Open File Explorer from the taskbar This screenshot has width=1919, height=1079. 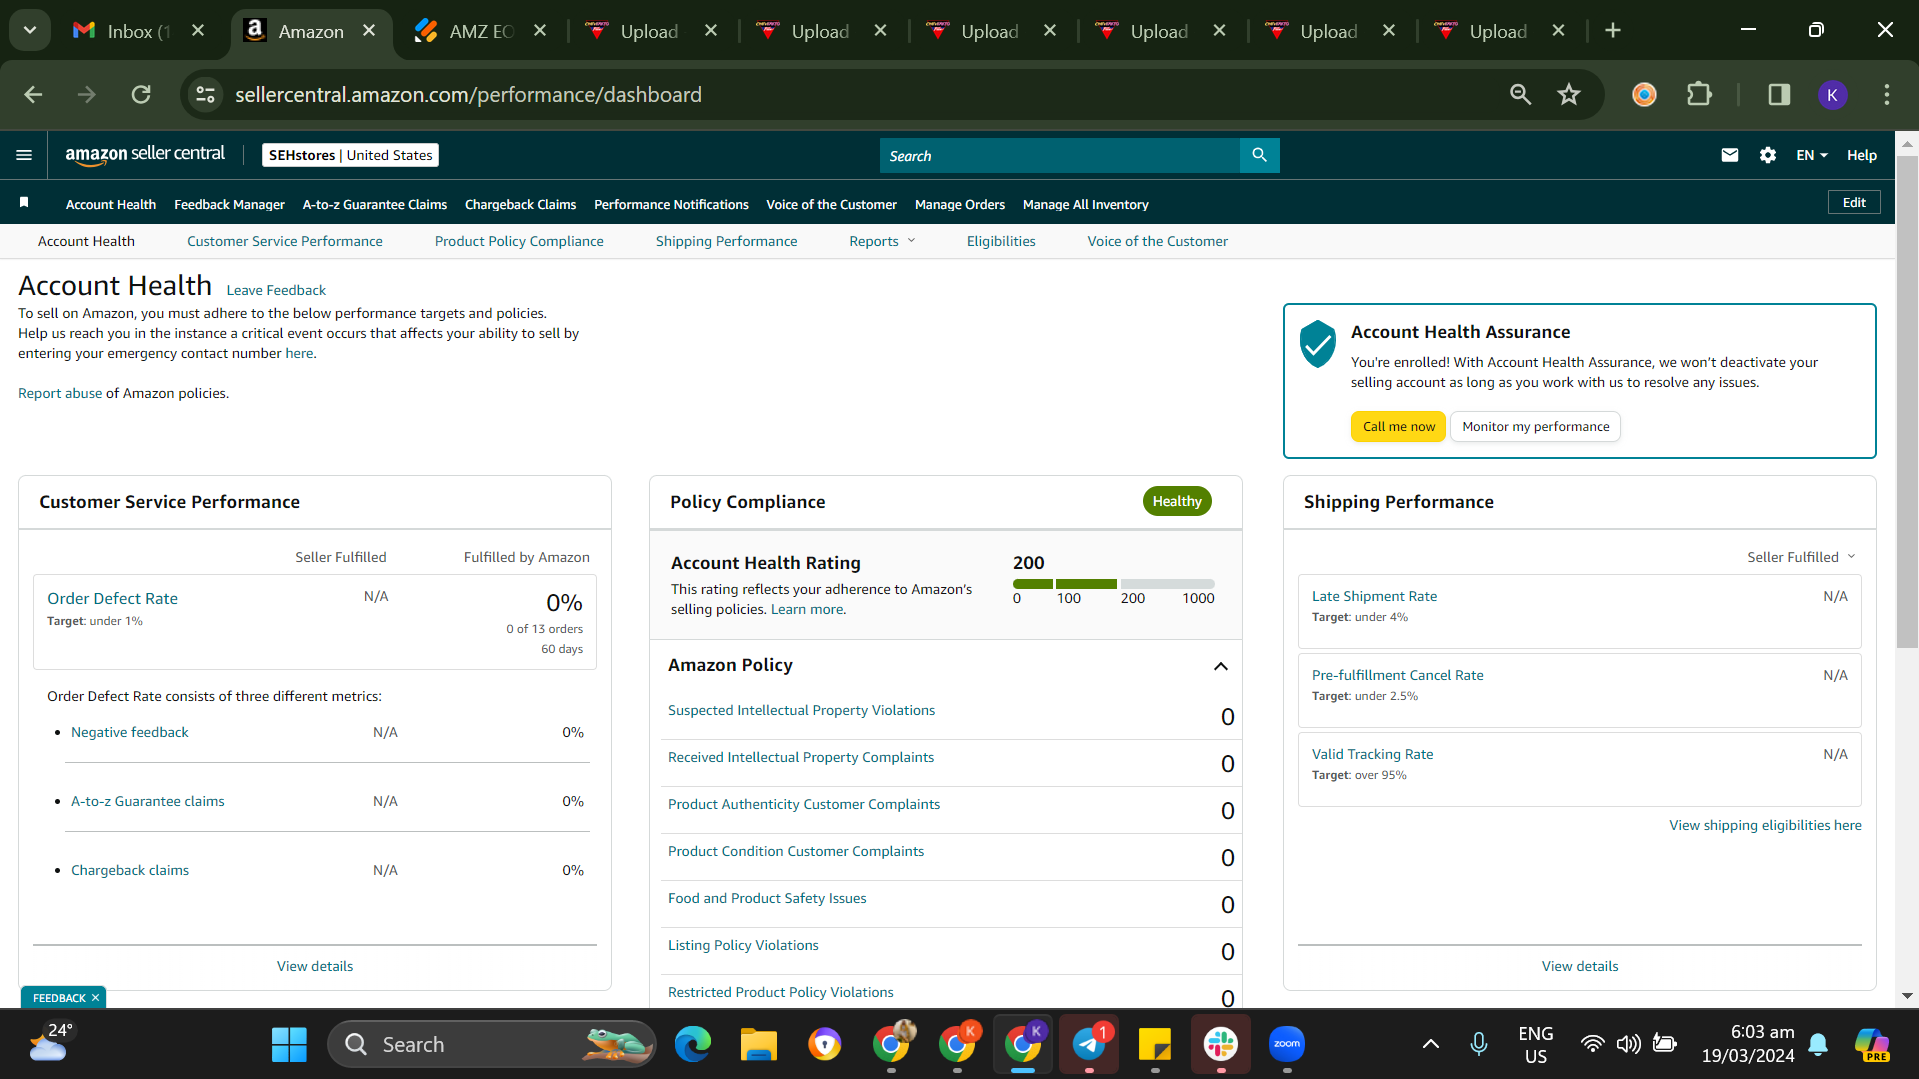coord(758,1045)
